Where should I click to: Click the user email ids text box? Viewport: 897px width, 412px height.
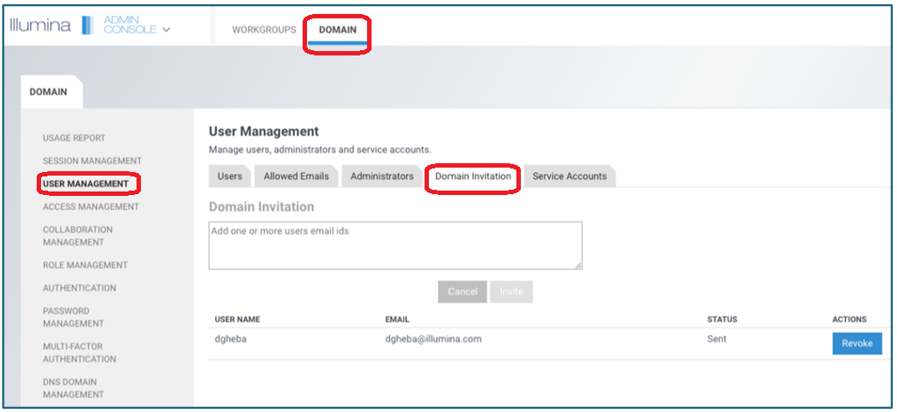(395, 245)
